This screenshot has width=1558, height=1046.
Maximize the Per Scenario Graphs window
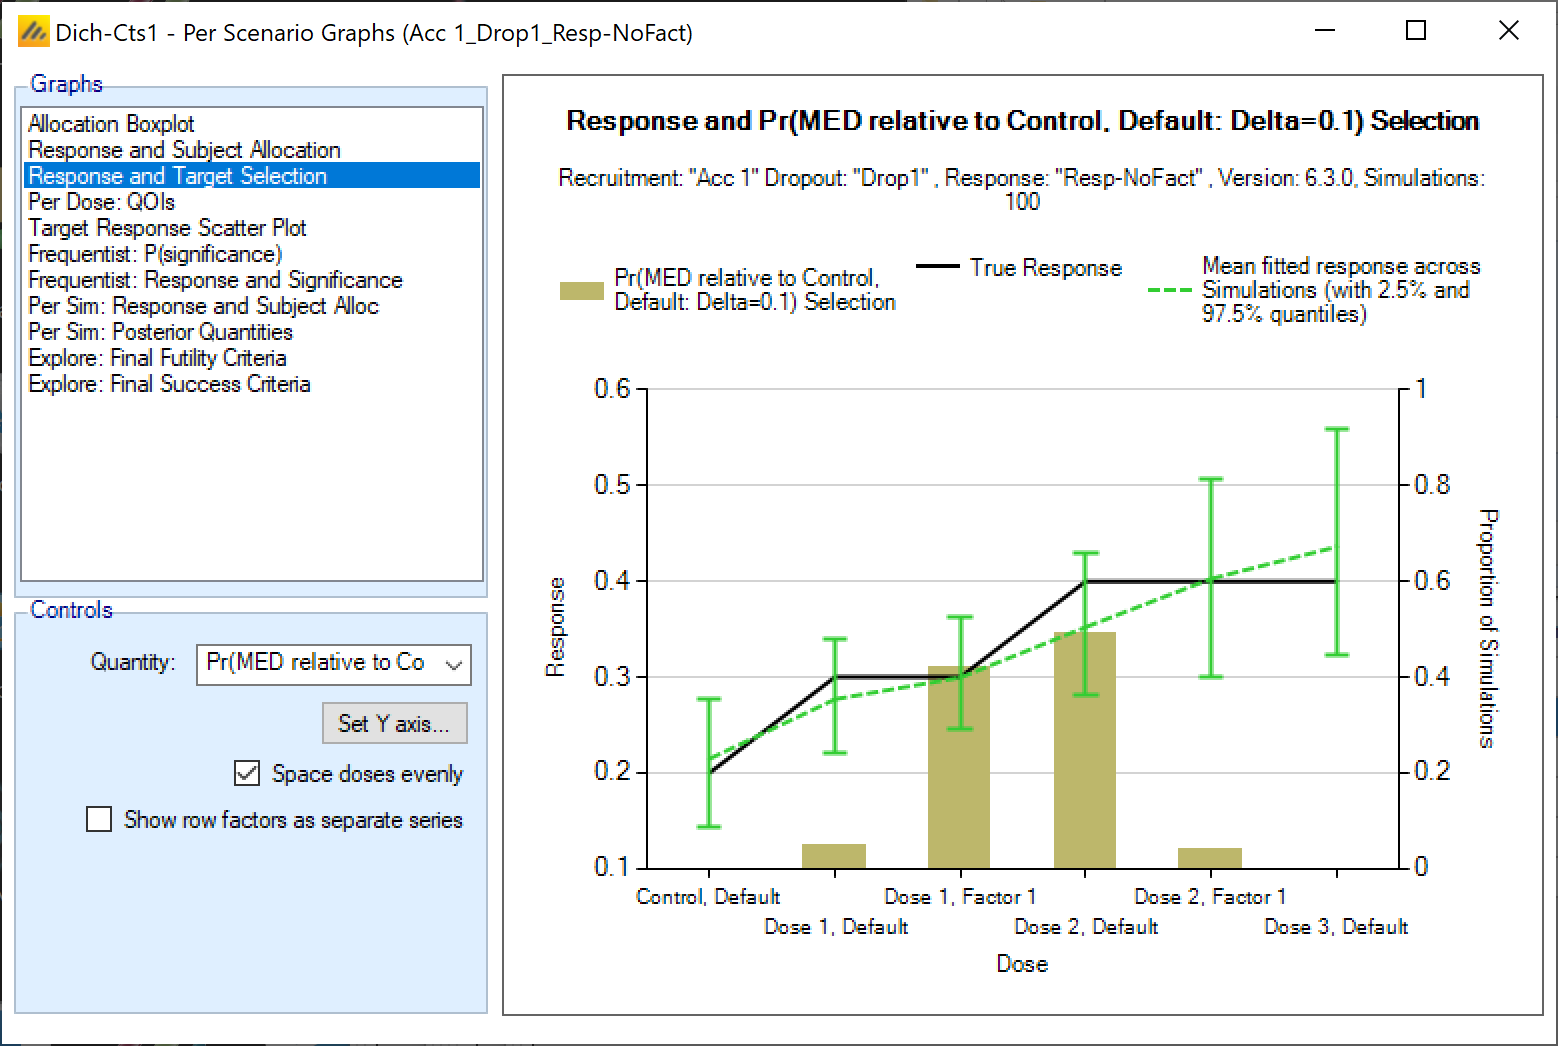pos(1415,31)
